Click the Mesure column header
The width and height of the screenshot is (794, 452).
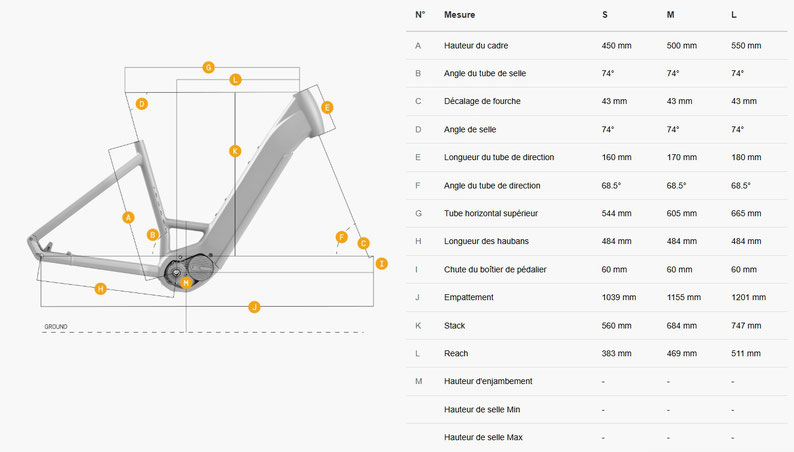(459, 15)
